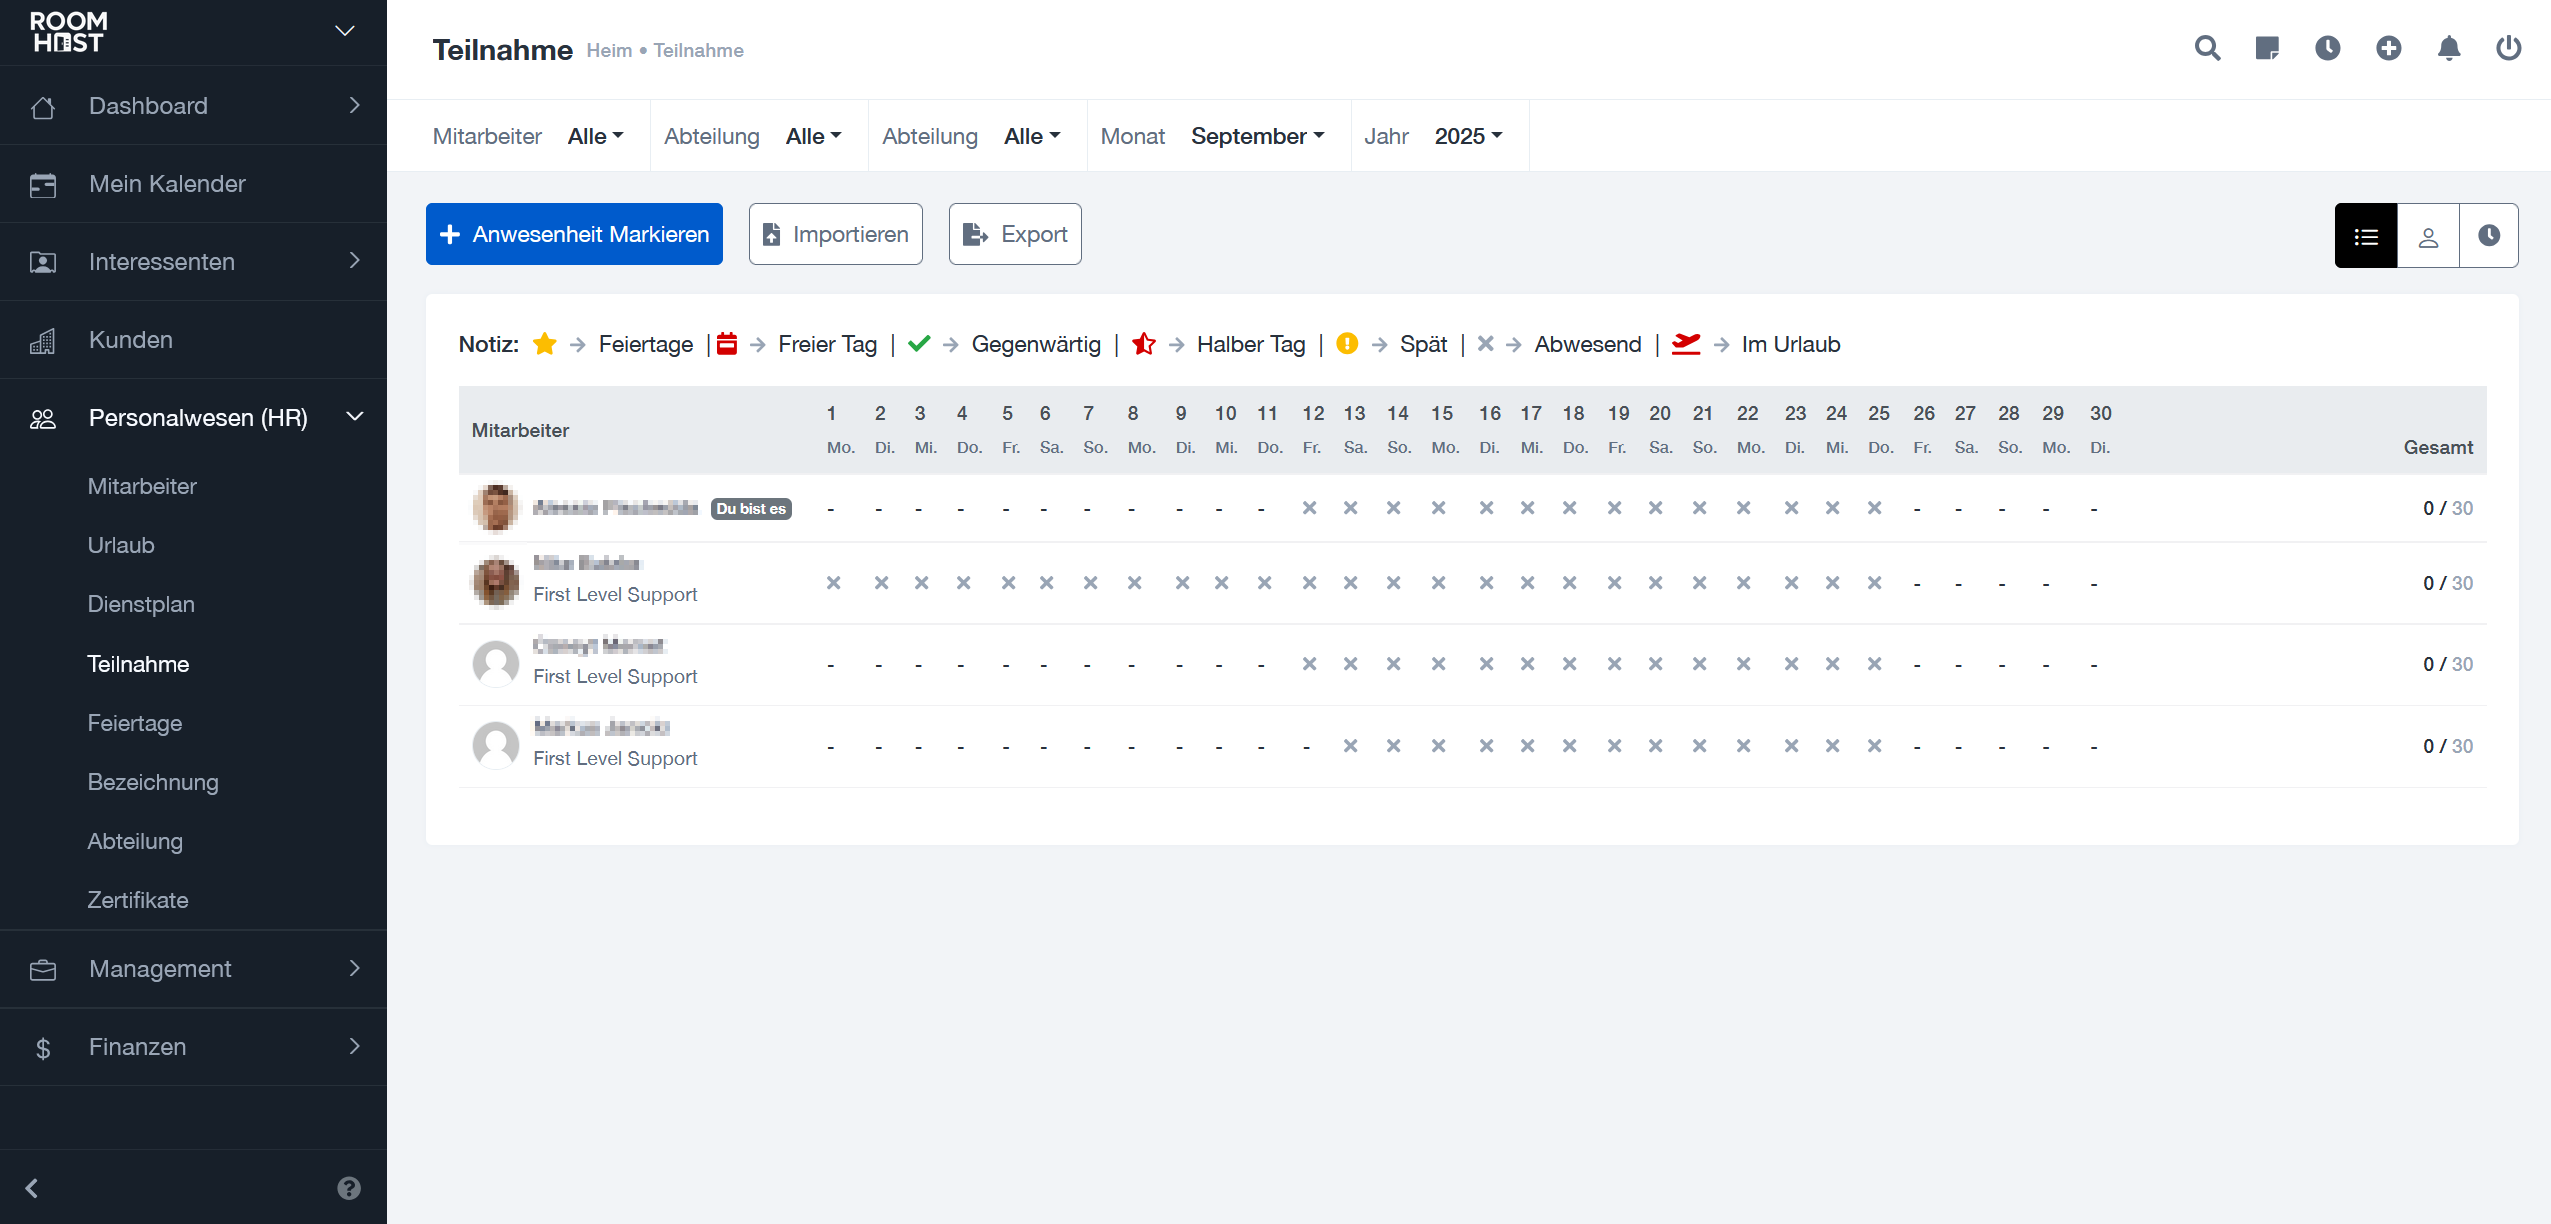Open Urlaub in the HR submenu
This screenshot has width=2551, height=1224.
(121, 545)
